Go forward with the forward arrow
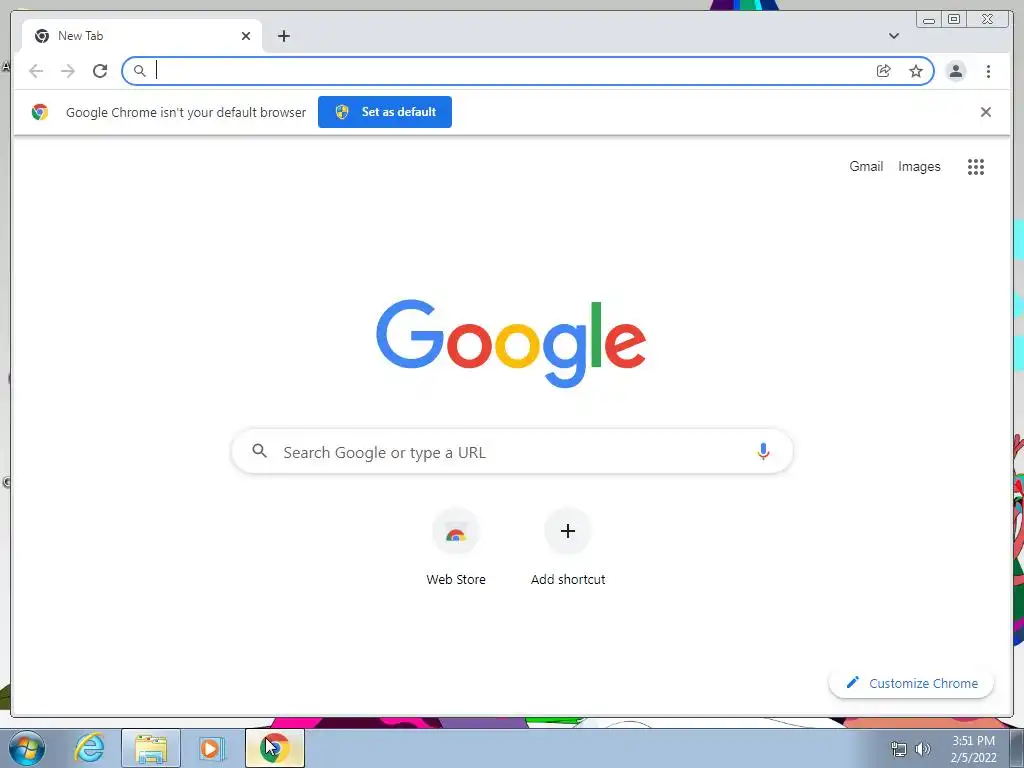1024x768 pixels. (68, 71)
